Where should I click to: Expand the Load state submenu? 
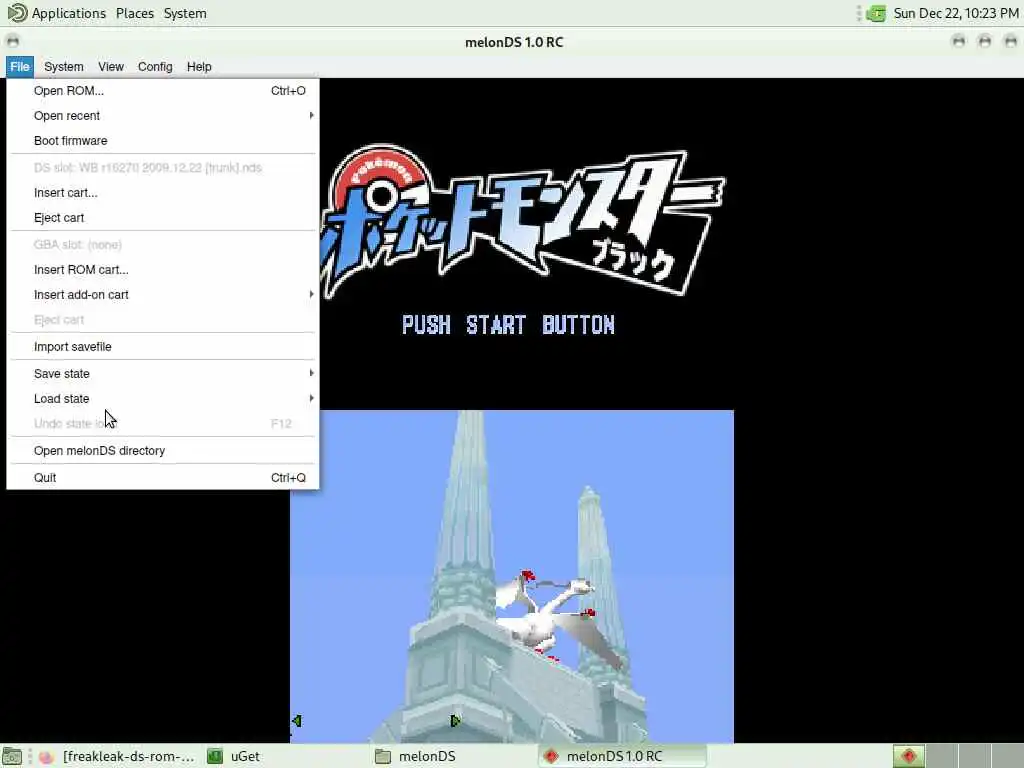click(x=163, y=398)
